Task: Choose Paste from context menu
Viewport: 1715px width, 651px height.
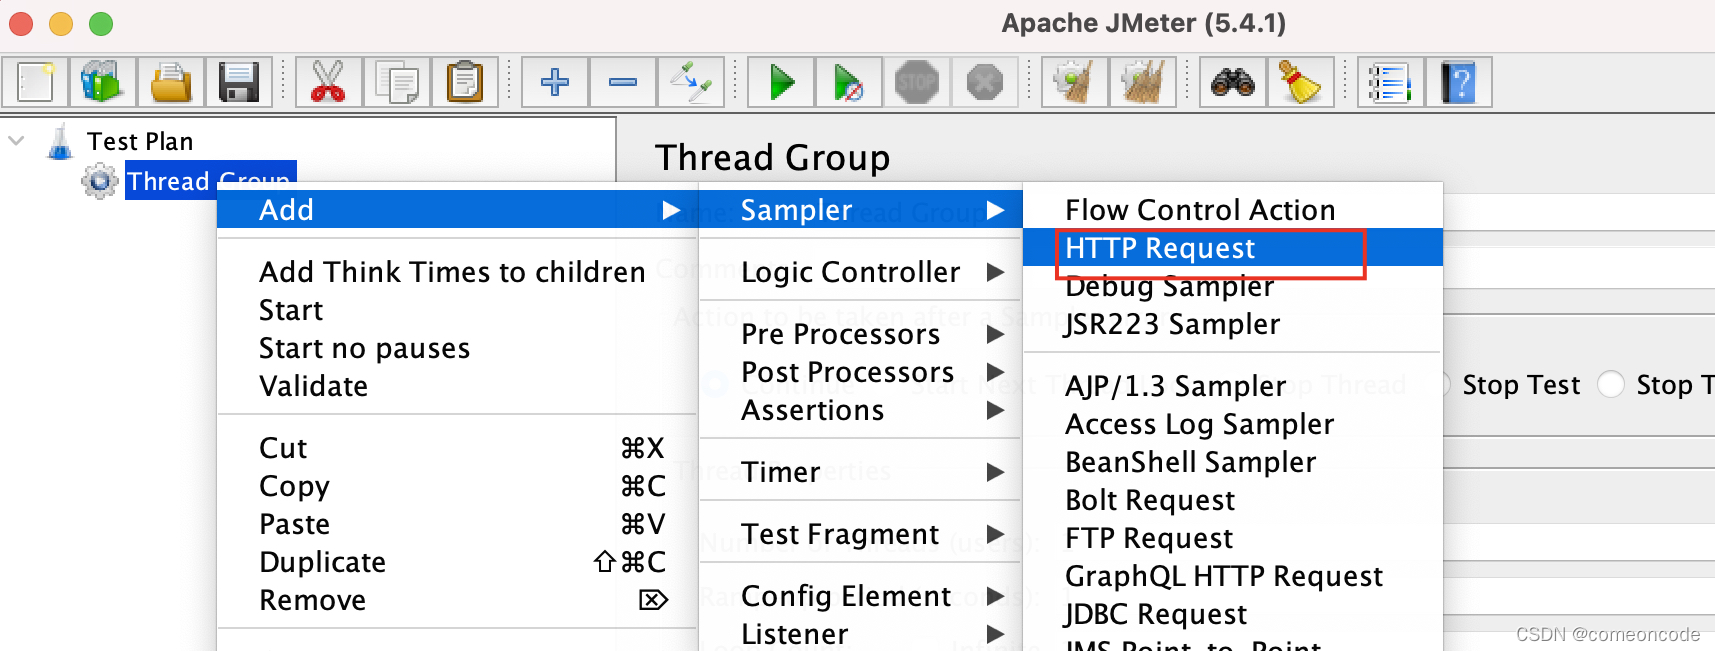Action: (x=457, y=524)
